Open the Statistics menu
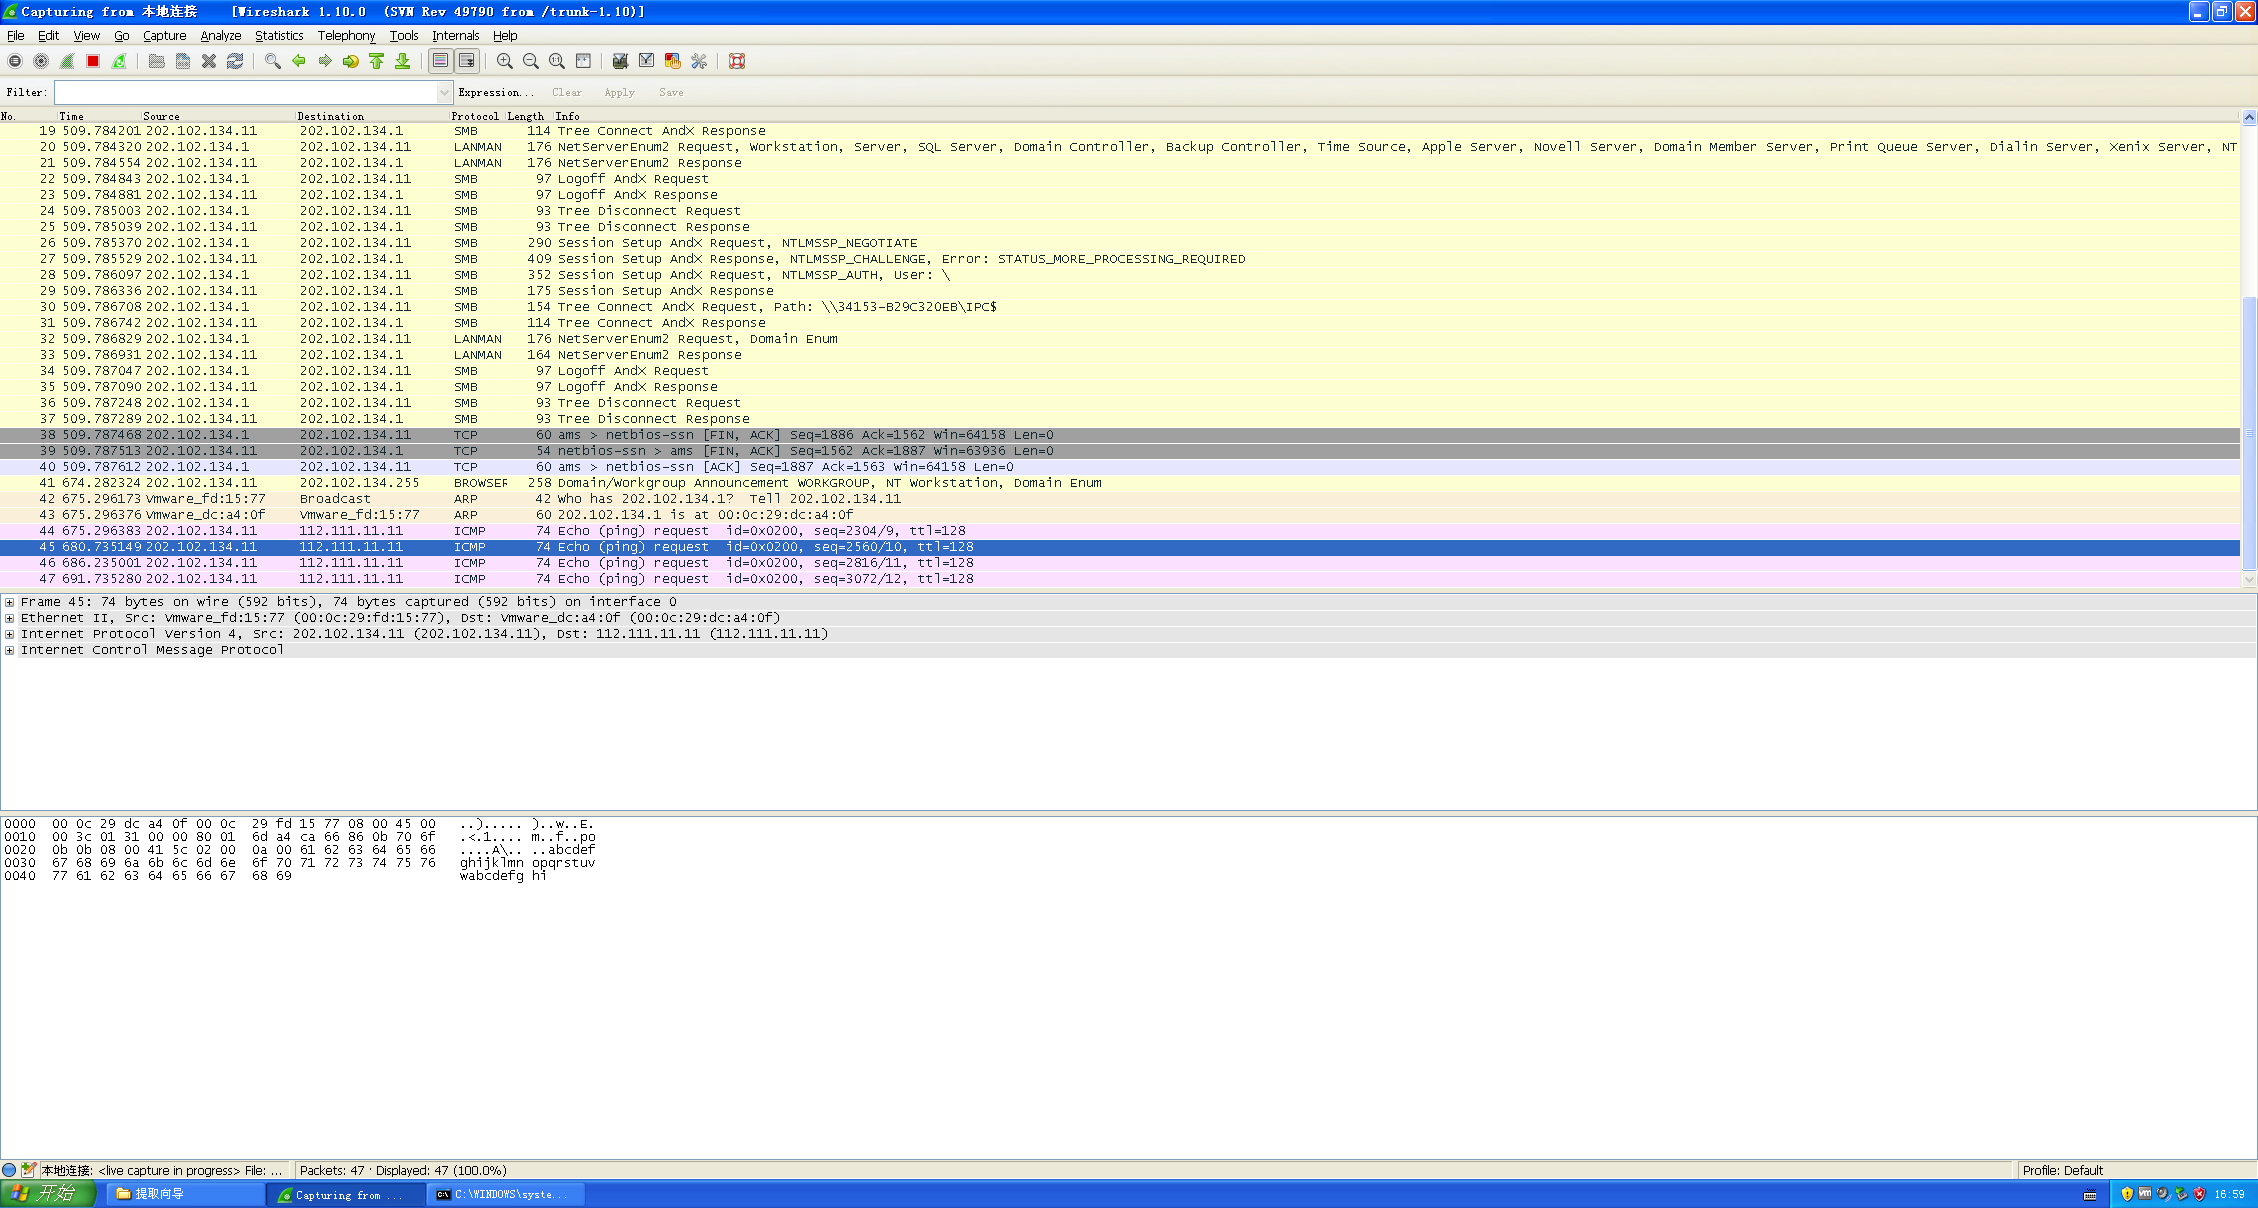The width and height of the screenshot is (2258, 1208). click(x=278, y=35)
